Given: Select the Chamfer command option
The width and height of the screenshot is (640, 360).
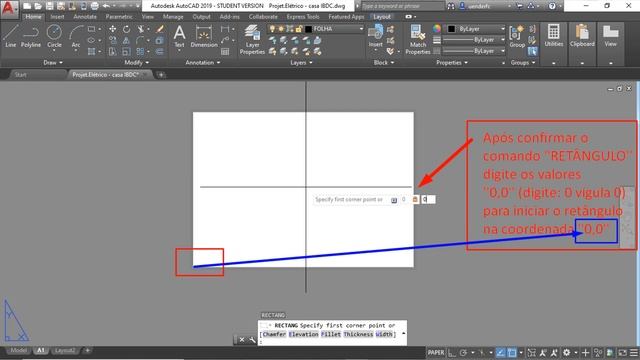Looking at the screenshot, I should [x=273, y=334].
